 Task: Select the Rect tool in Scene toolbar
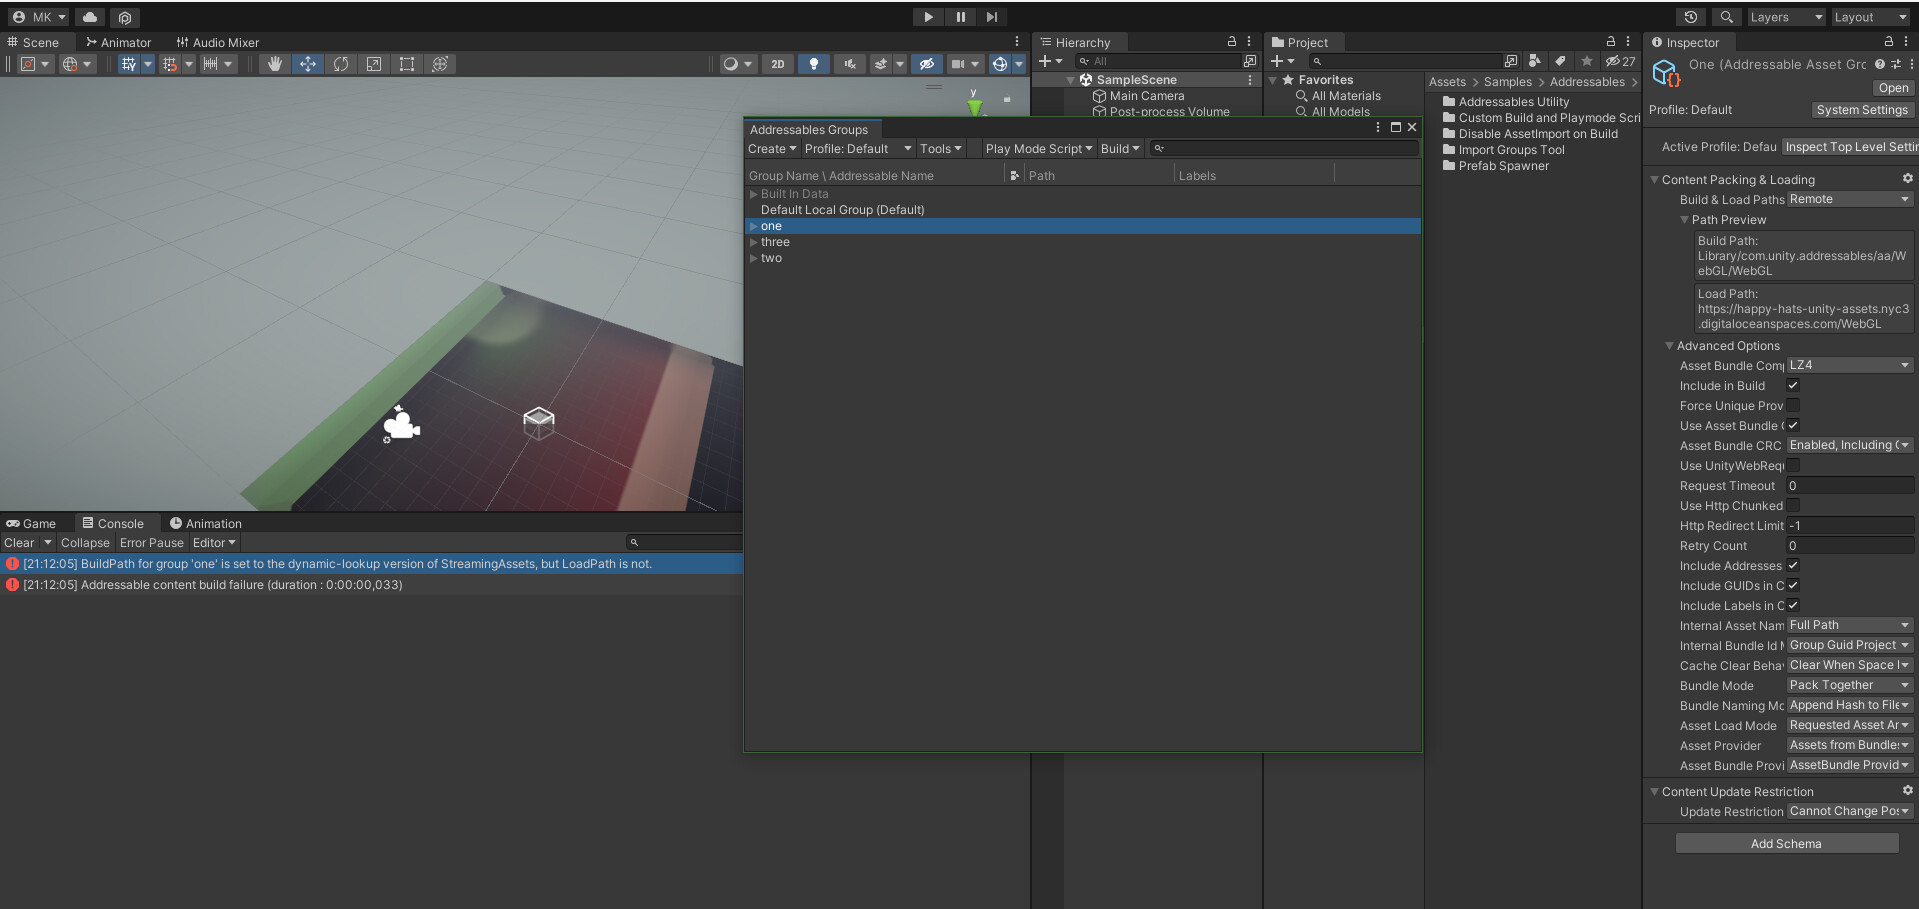407,64
